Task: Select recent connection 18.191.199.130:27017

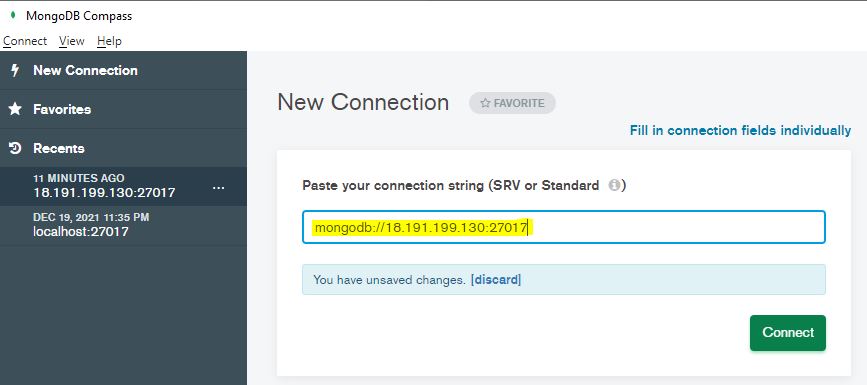Action: pyautogui.click(x=123, y=186)
